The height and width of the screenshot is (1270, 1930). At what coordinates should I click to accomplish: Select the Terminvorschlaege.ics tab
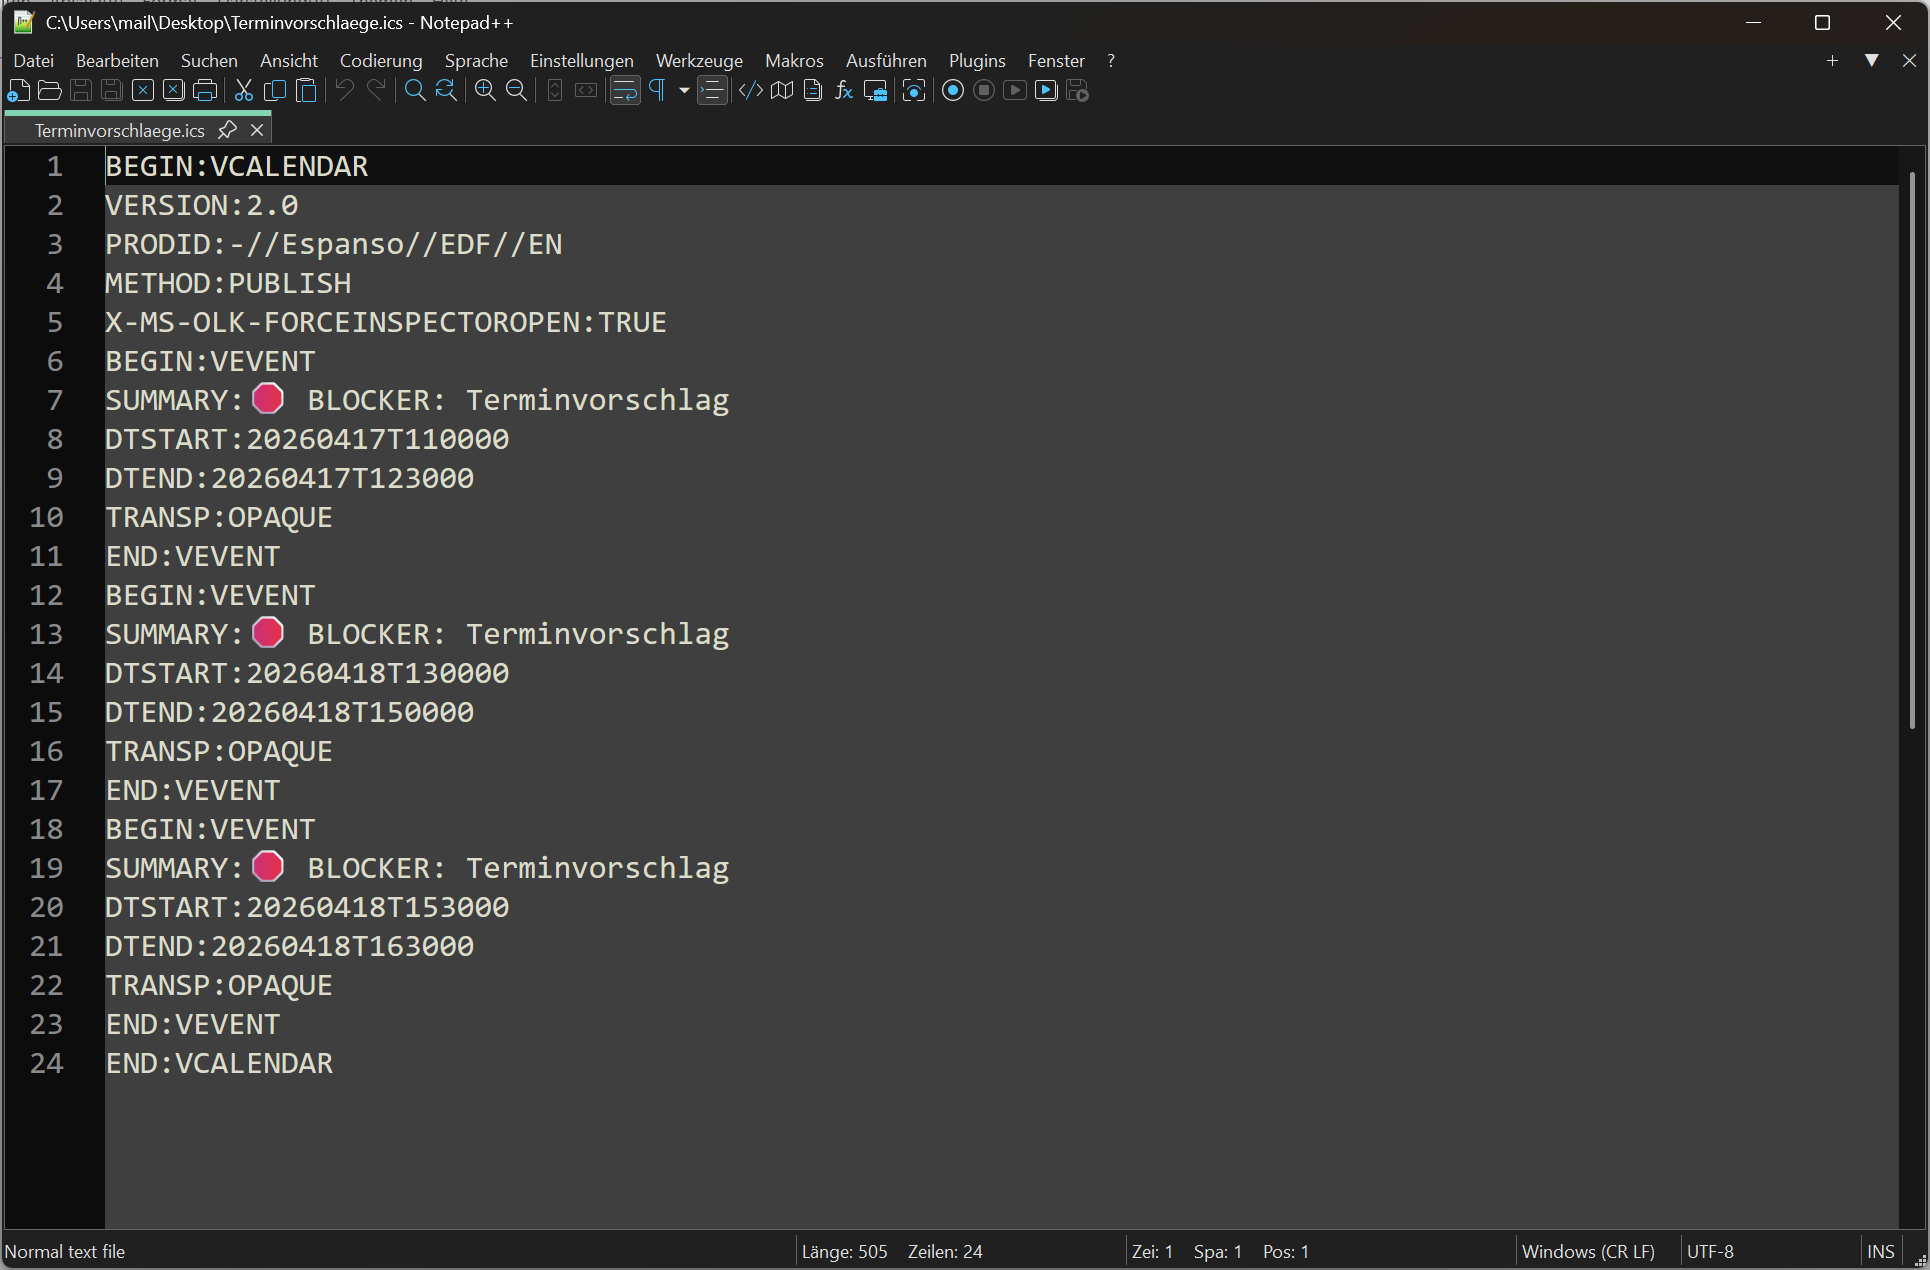coord(119,130)
